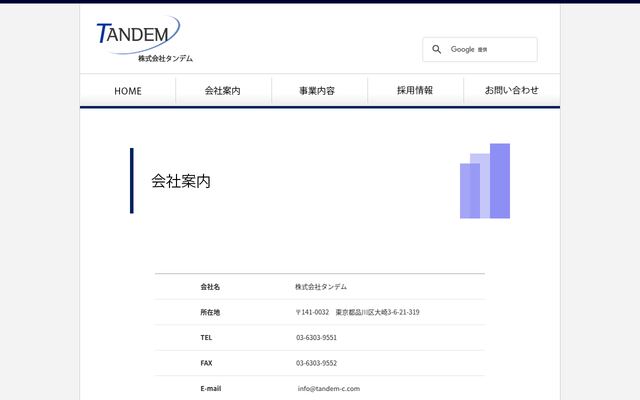Open the HOME menu item
640x400 pixels.
(x=128, y=91)
